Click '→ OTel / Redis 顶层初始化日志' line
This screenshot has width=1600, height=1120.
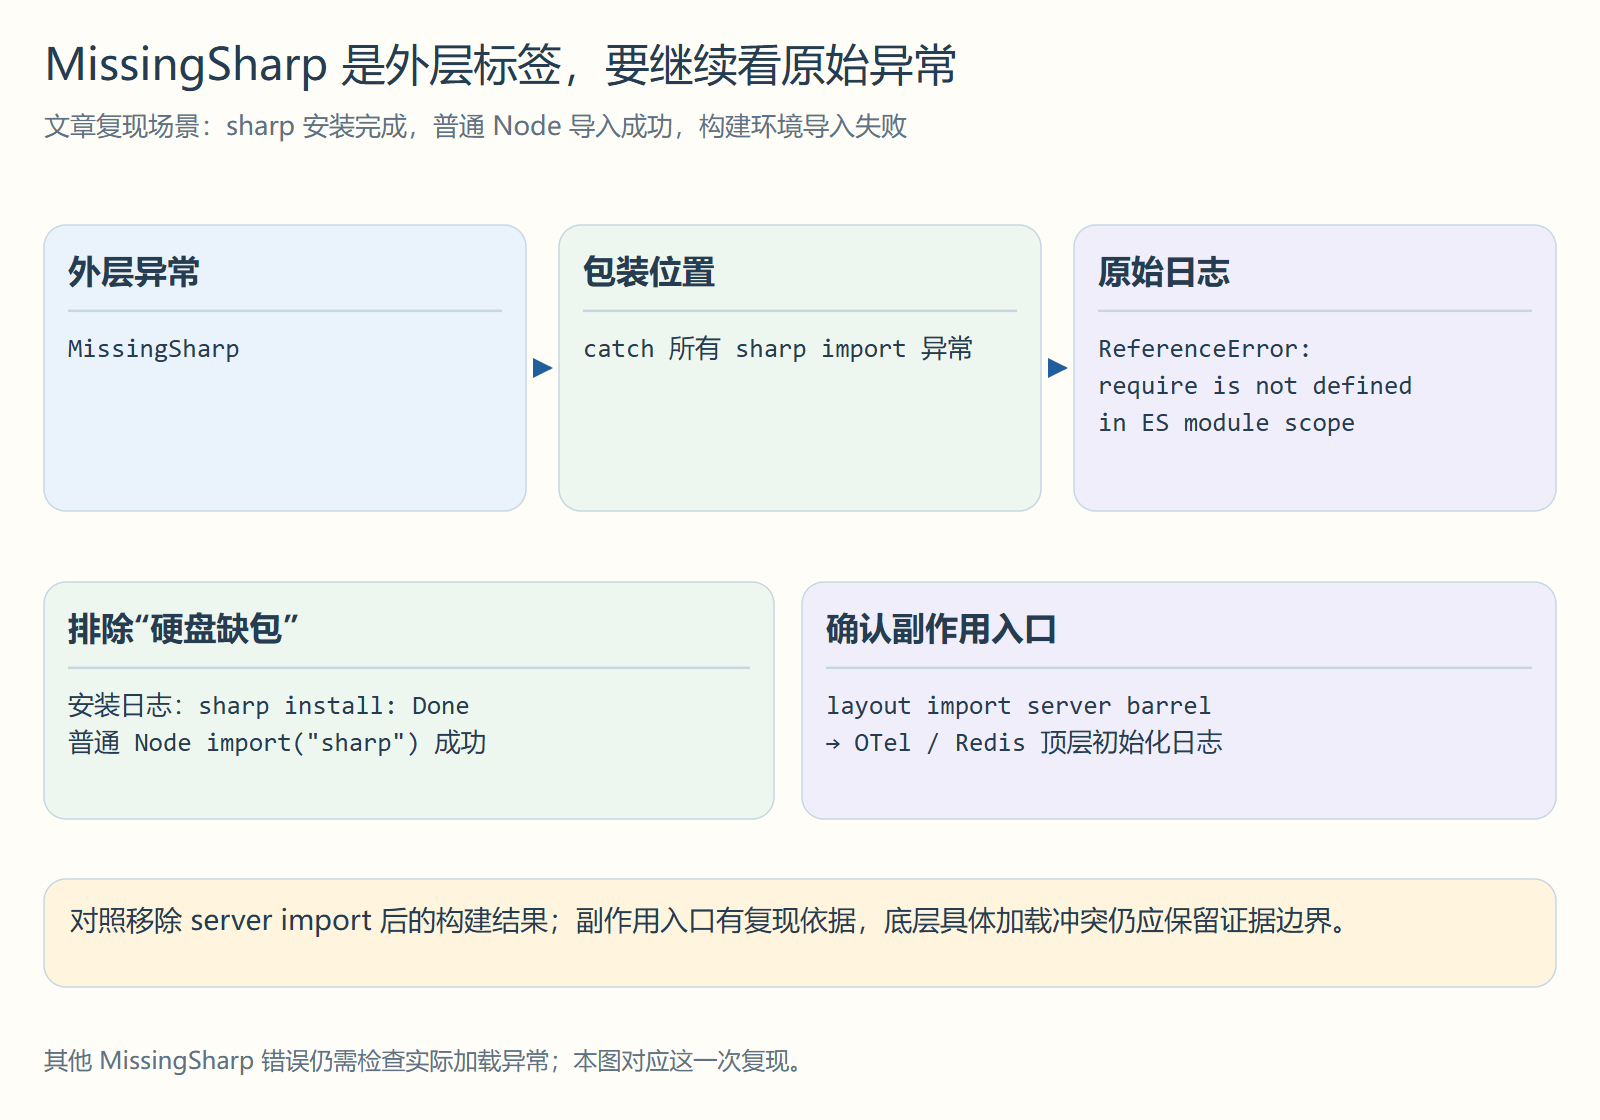coord(1024,743)
